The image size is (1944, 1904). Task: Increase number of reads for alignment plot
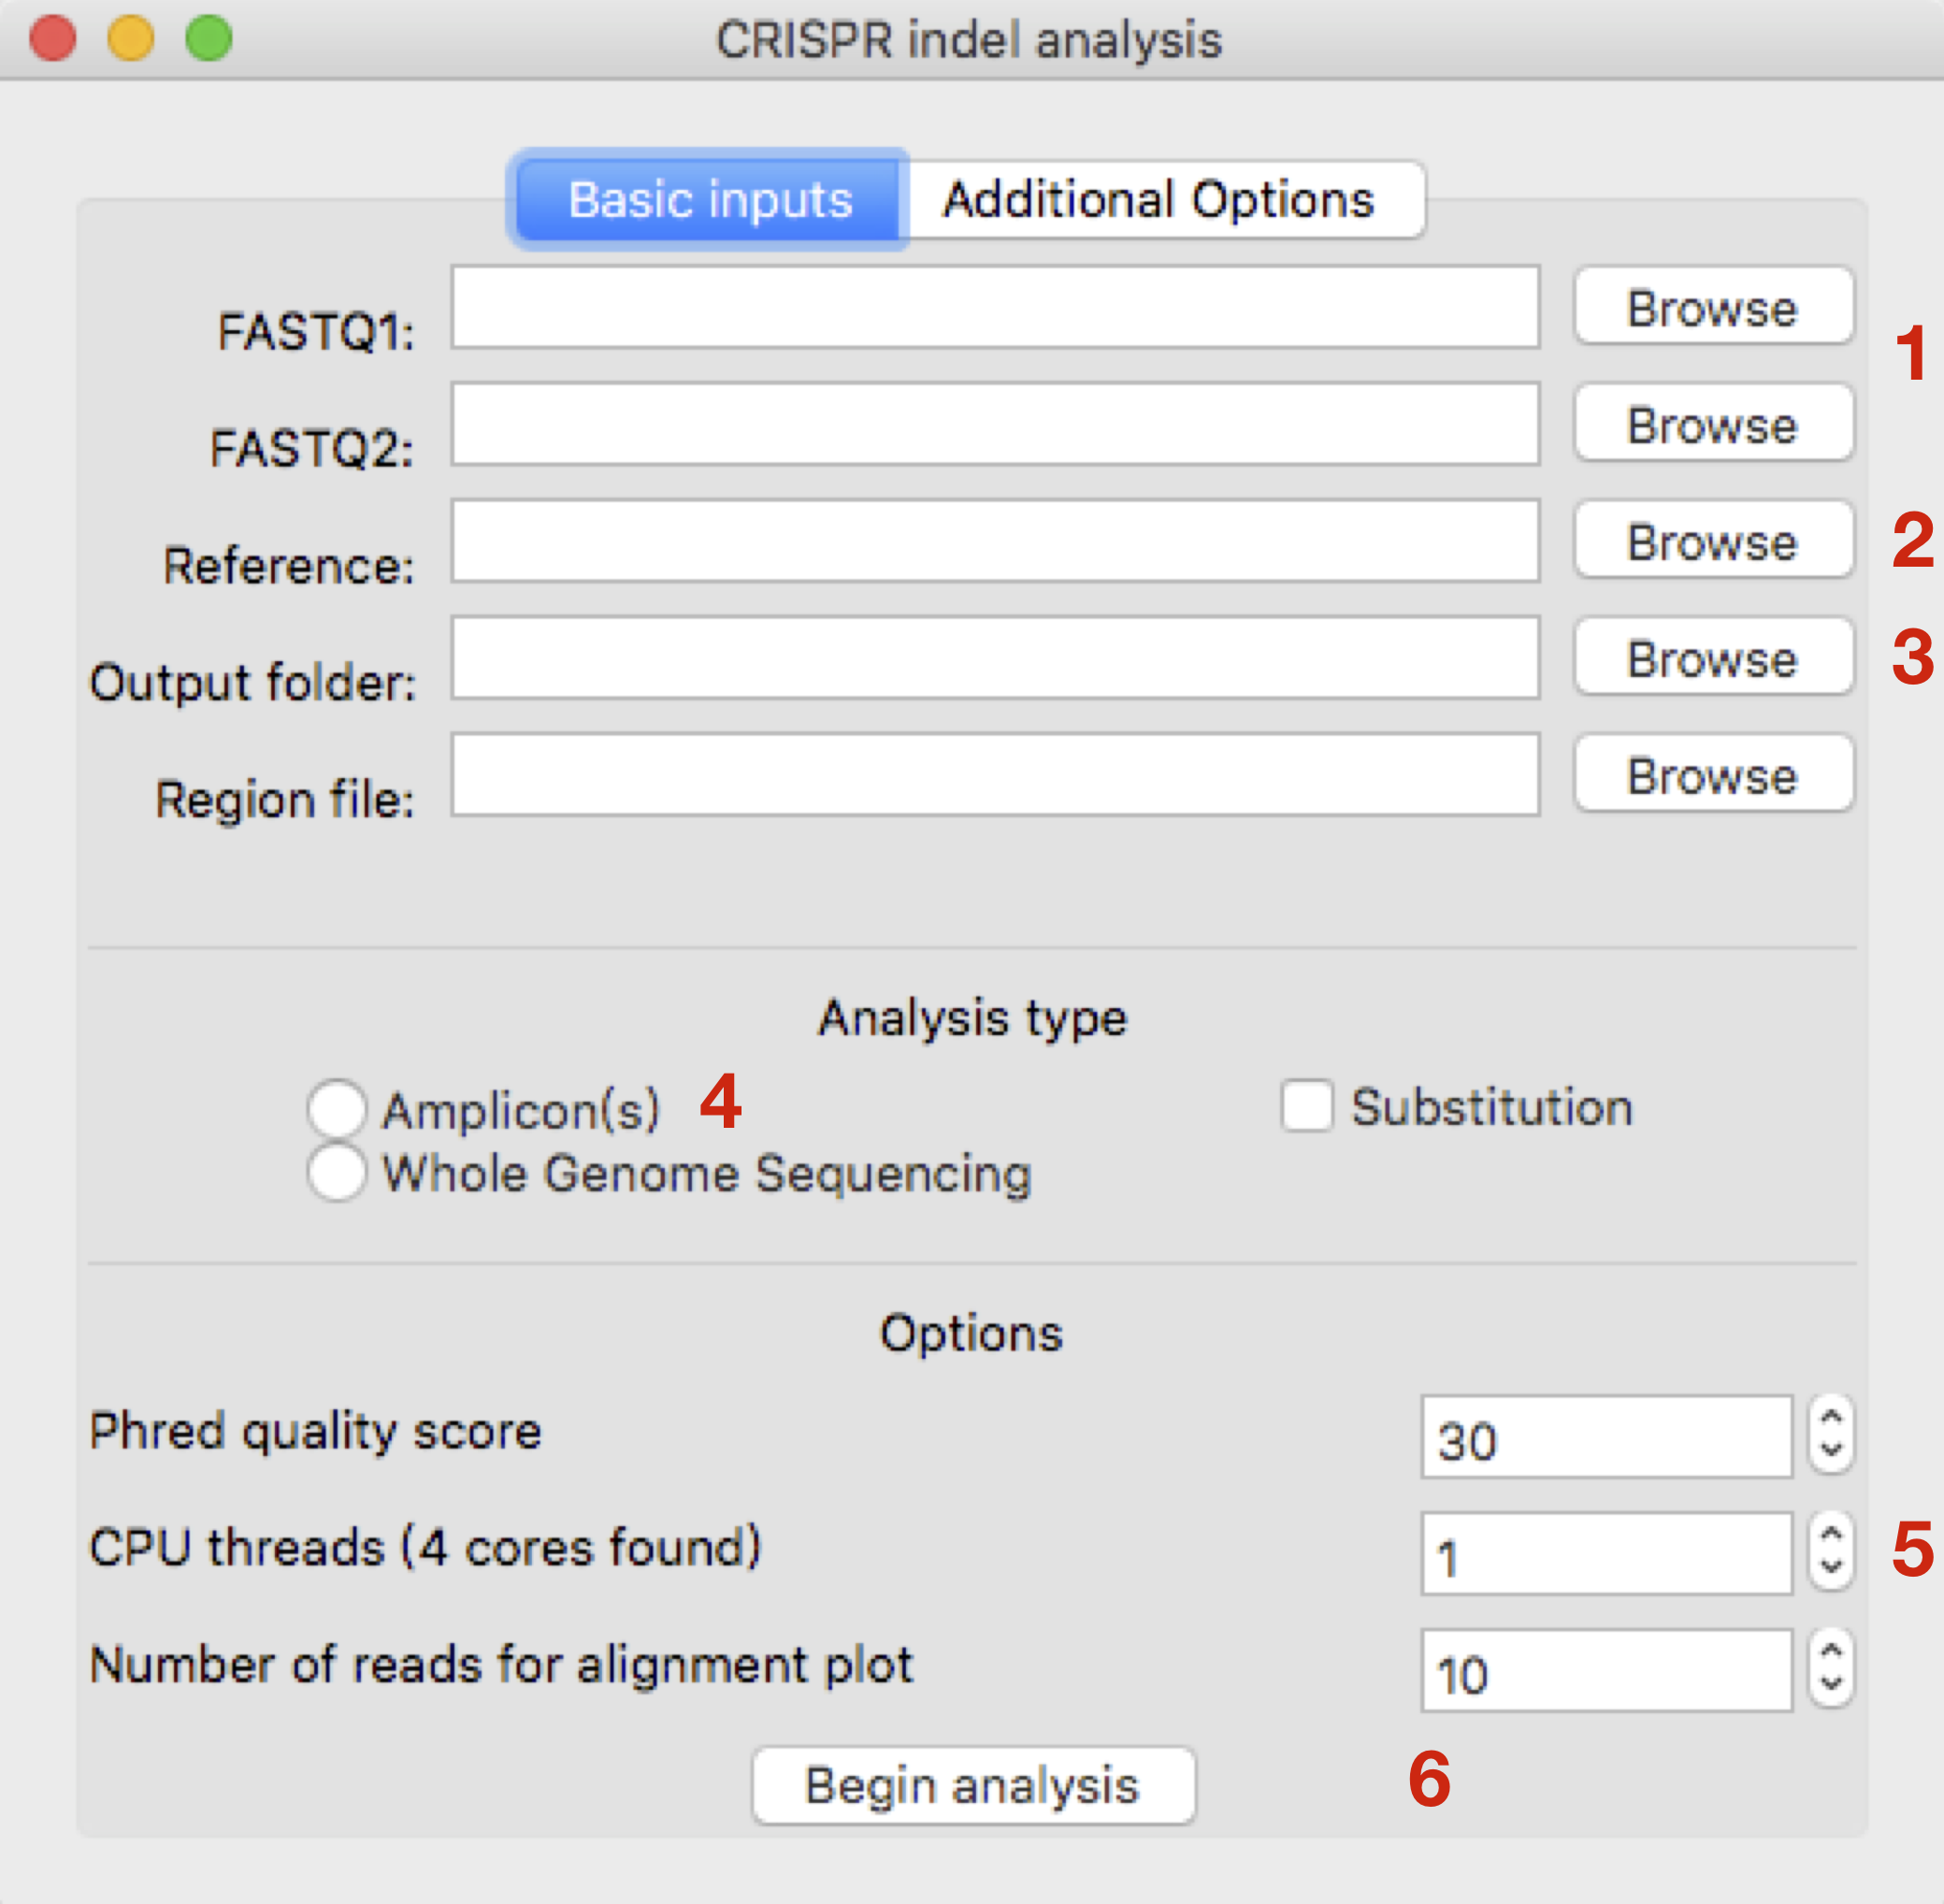1830,1653
